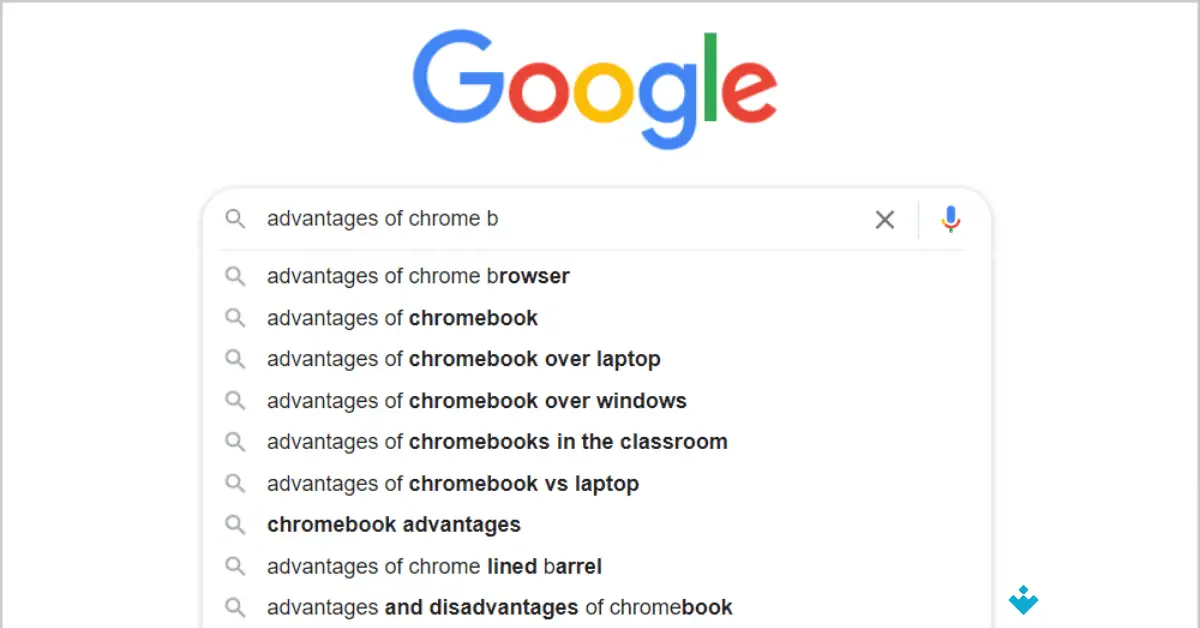Click the search icon beside 'advantages of chrome browser'
The width and height of the screenshot is (1200, 628).
(236, 276)
